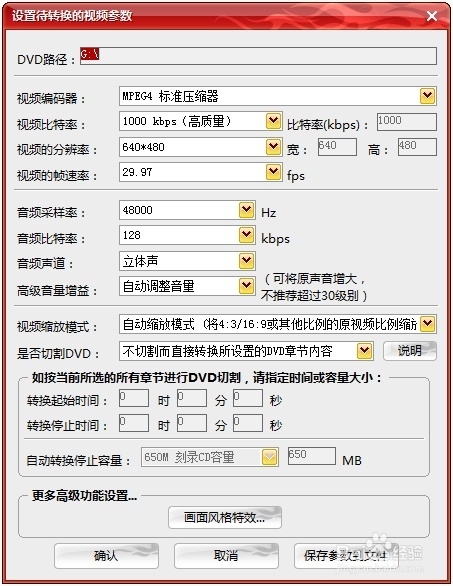
Task: Expand the 视频的帧速率 dropdown arrow
Action: (x=274, y=172)
